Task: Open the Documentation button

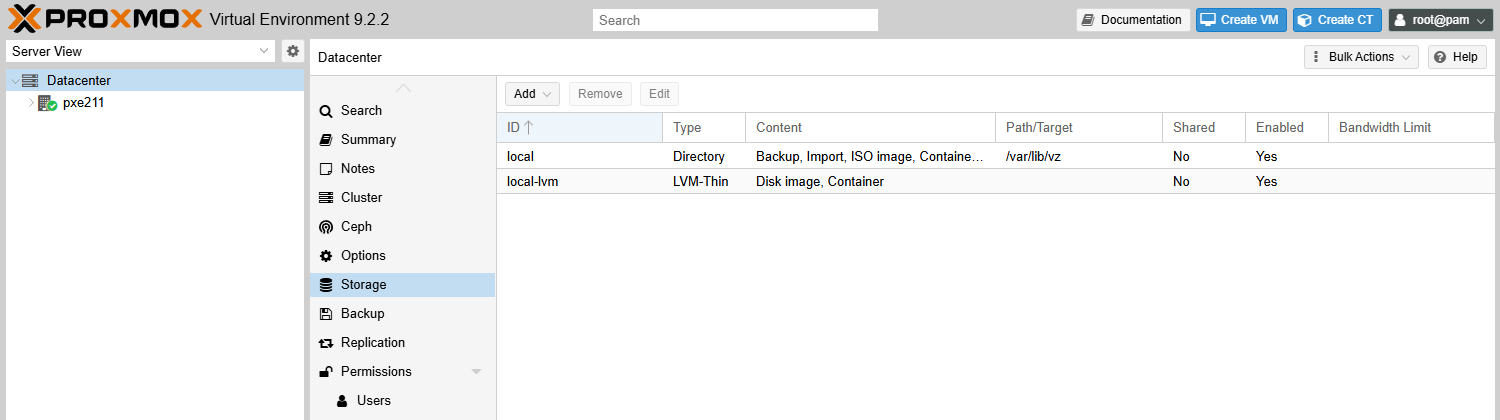Action: (1133, 20)
